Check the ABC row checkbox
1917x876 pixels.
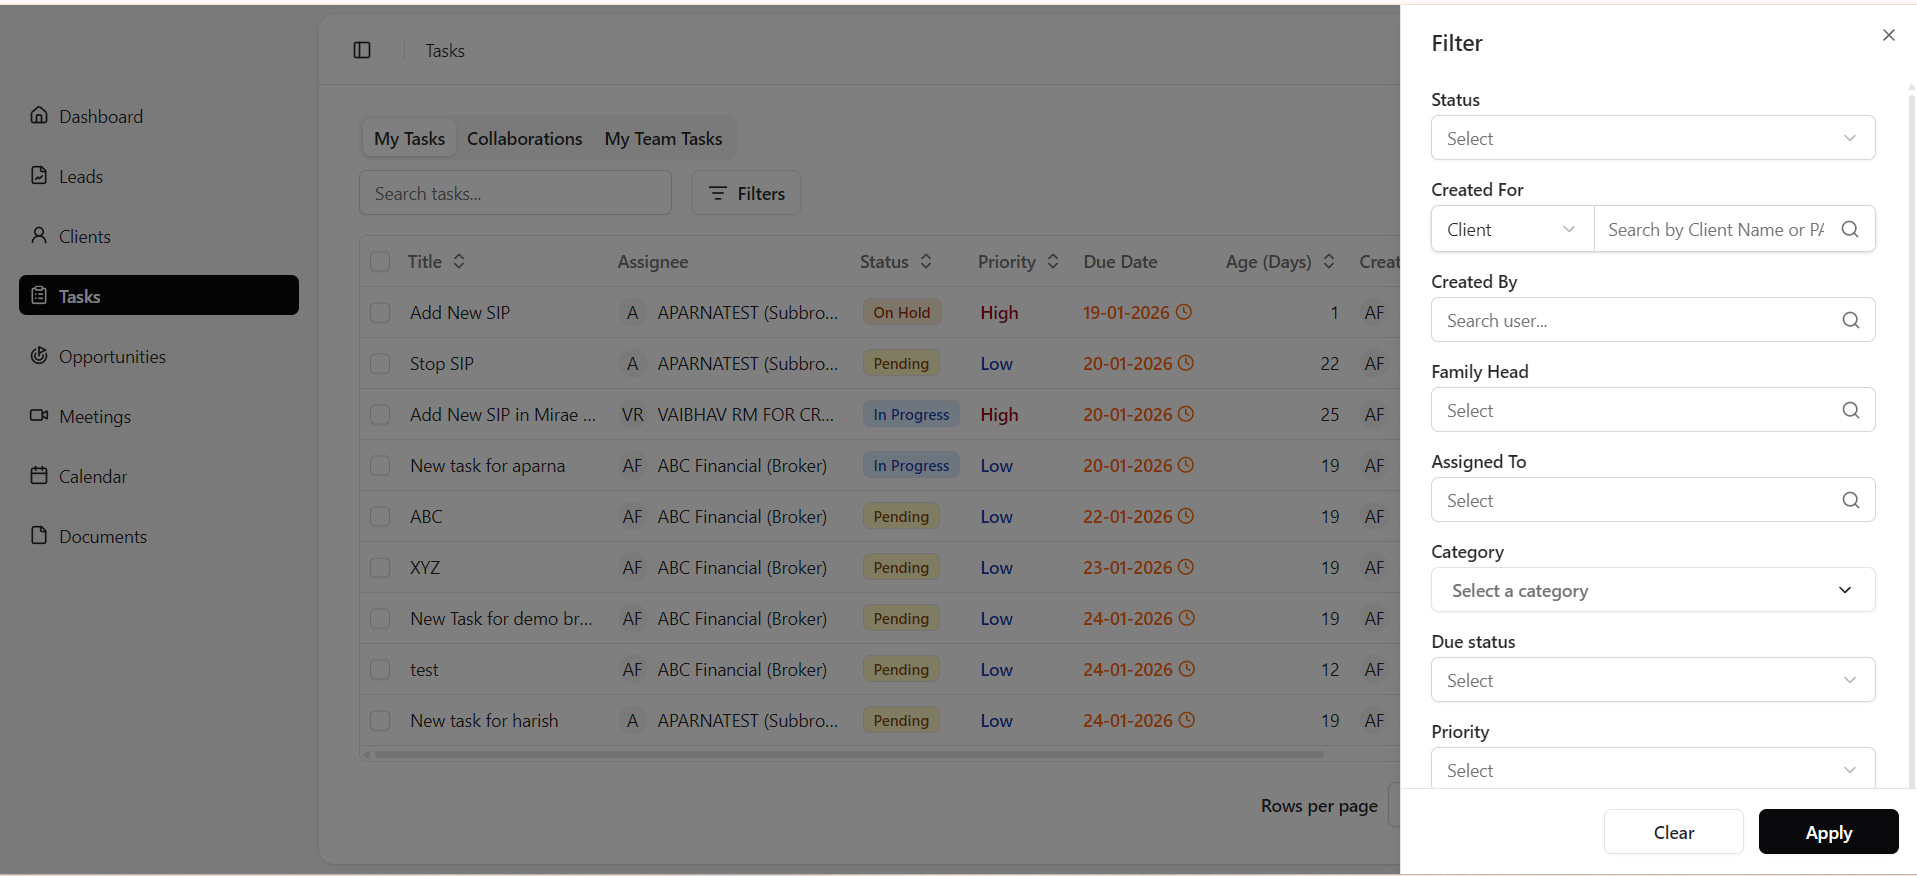click(x=380, y=516)
